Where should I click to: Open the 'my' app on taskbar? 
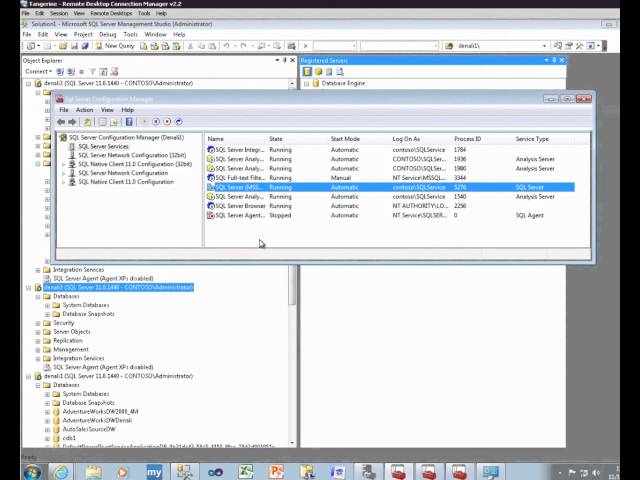point(154,472)
